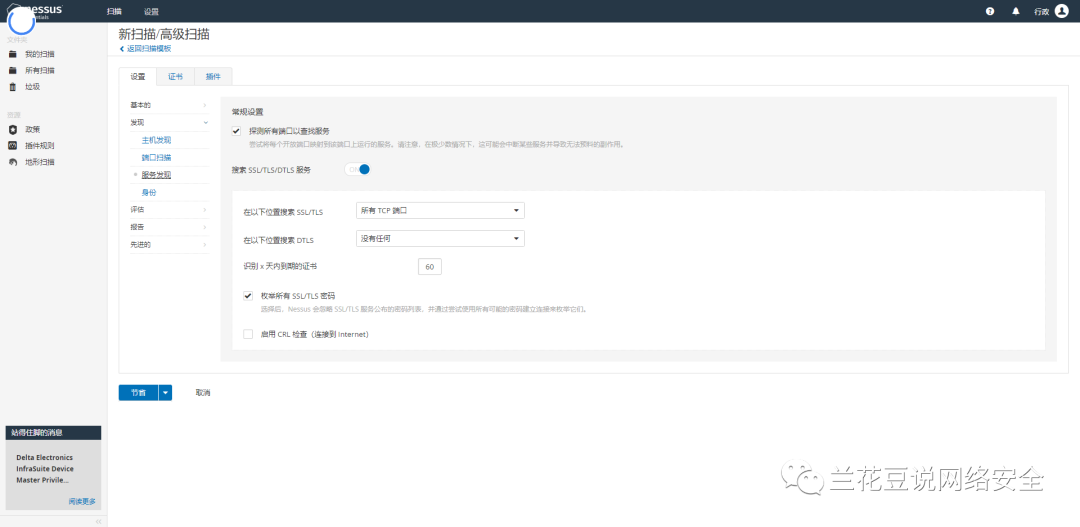The width and height of the screenshot is (1080, 527).
Task: Open the 所有 TCP 端口 dropdown
Action: click(440, 211)
